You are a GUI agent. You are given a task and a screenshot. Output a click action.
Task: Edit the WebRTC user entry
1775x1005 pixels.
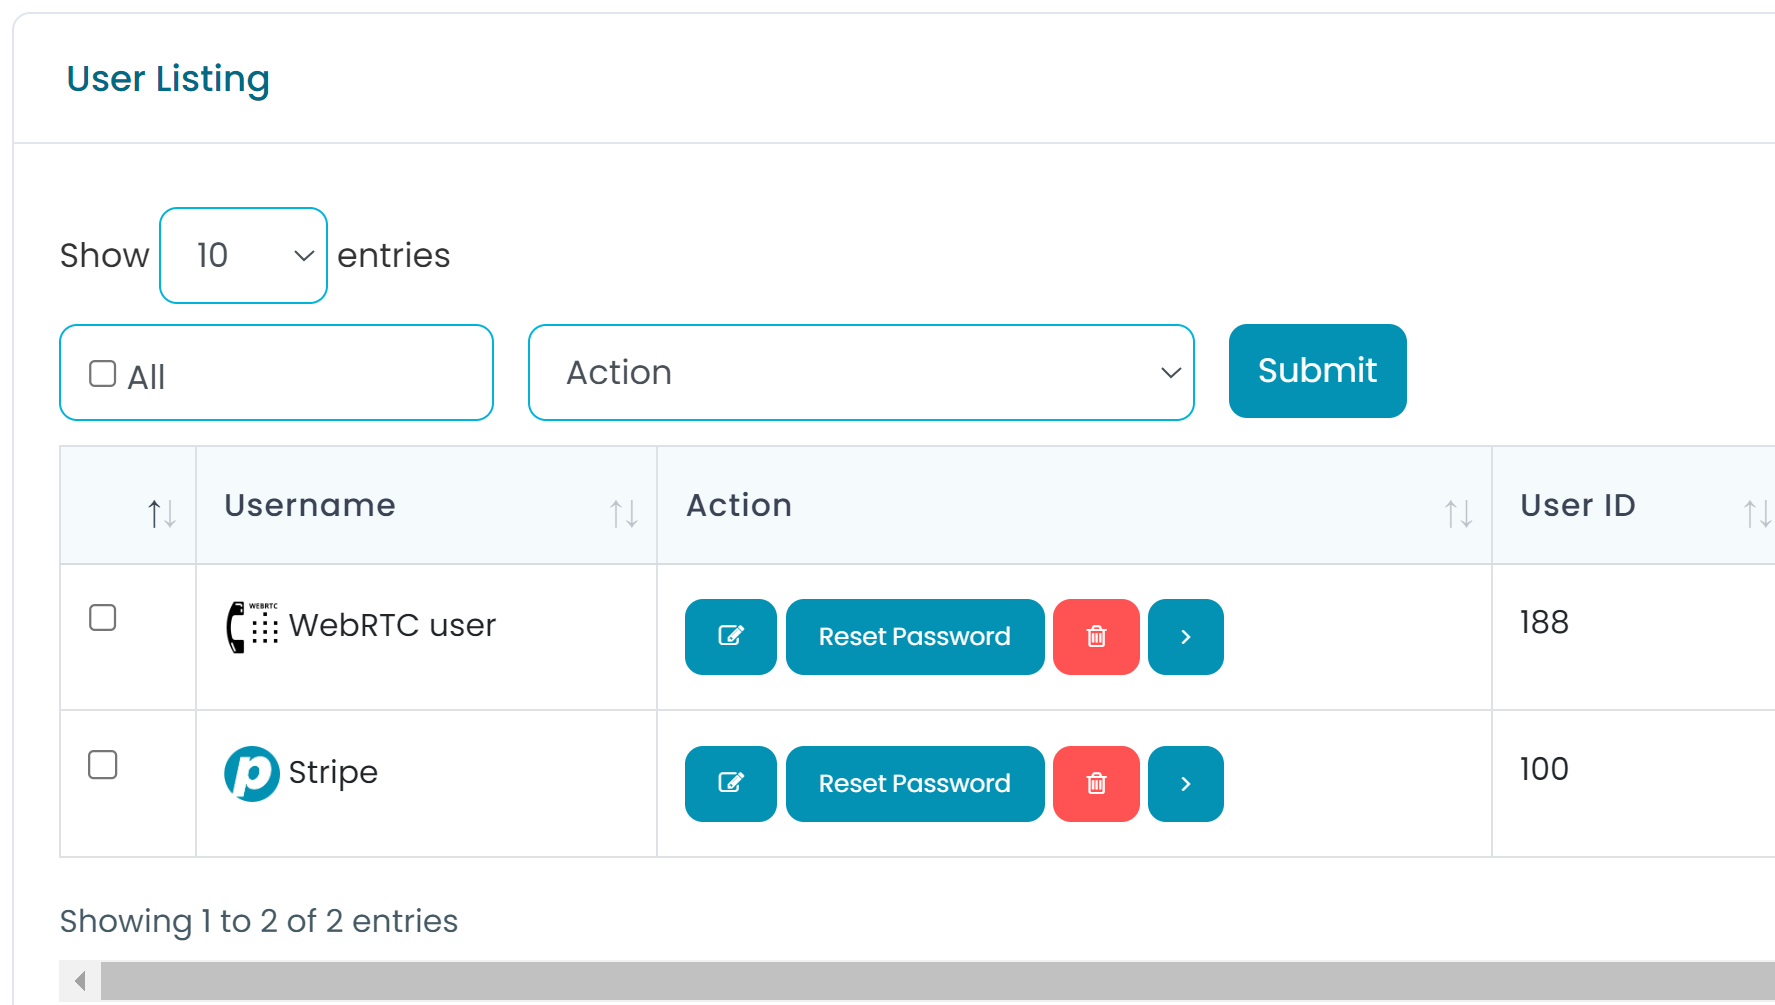(730, 637)
